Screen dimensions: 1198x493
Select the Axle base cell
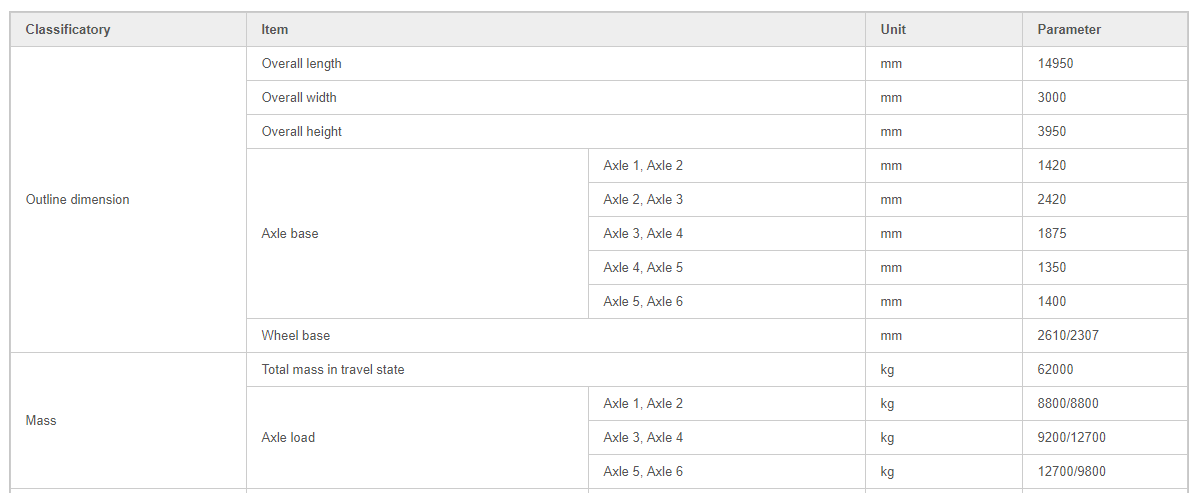tap(418, 233)
